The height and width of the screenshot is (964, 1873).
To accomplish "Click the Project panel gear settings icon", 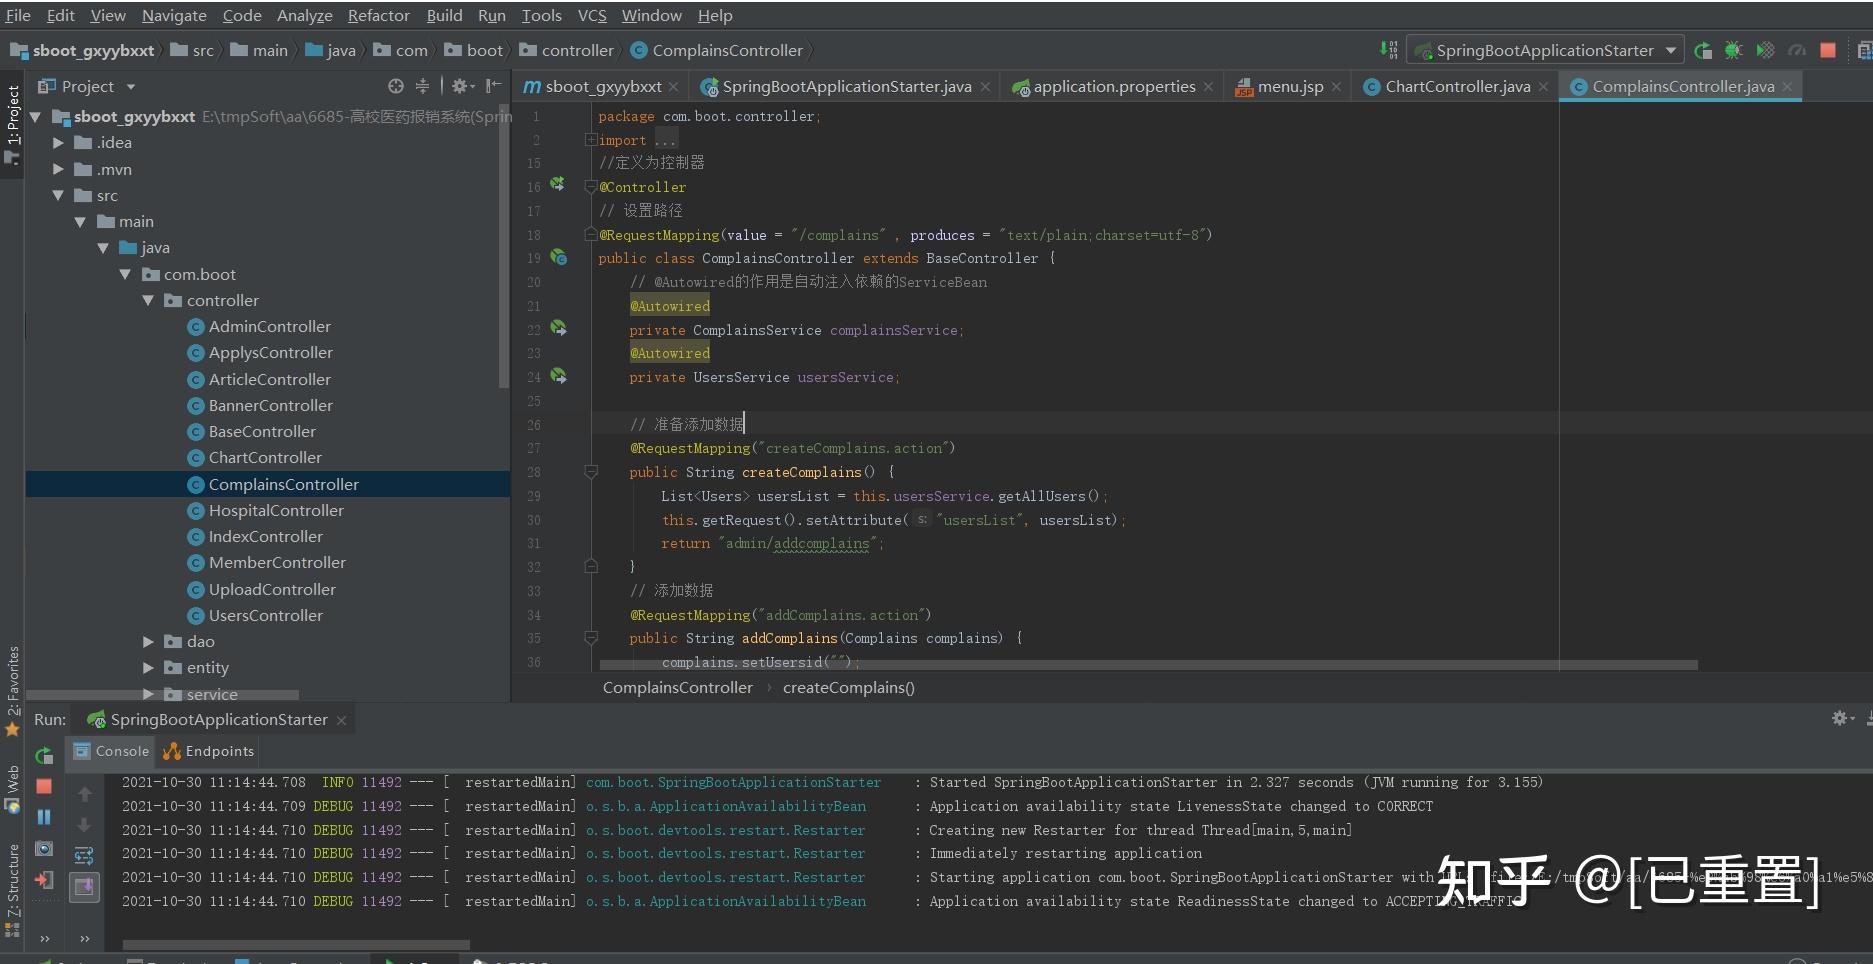I will 461,86.
